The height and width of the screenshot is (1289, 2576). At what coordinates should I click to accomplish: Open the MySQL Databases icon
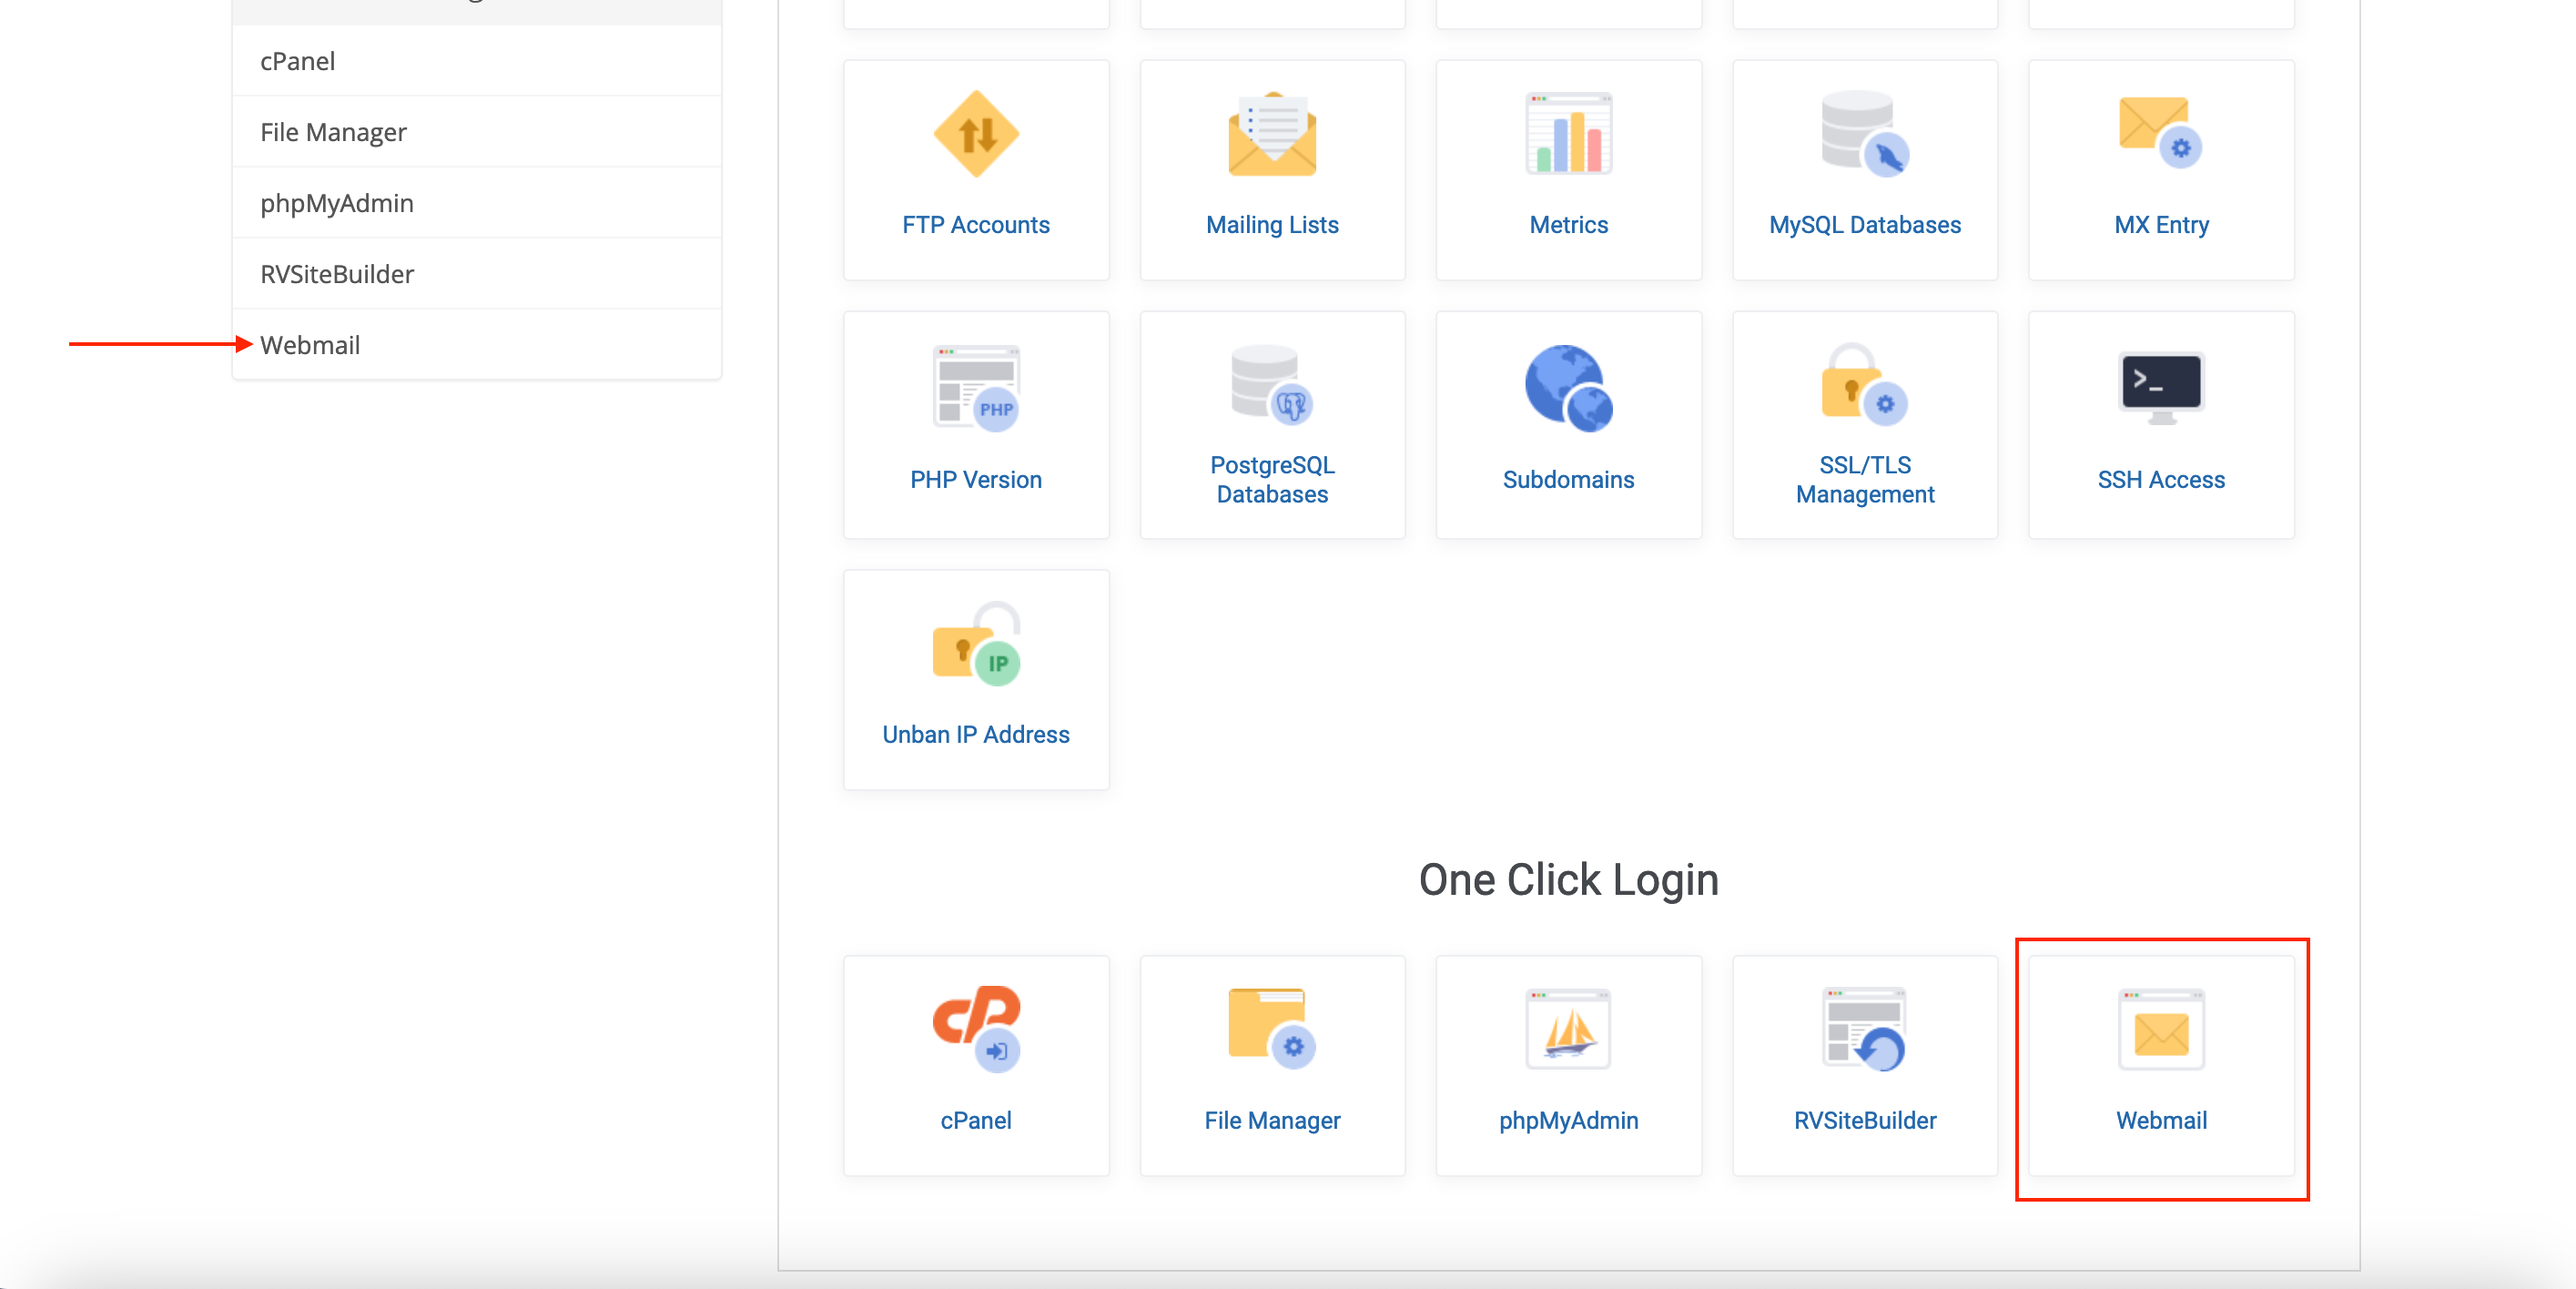pos(1865,134)
